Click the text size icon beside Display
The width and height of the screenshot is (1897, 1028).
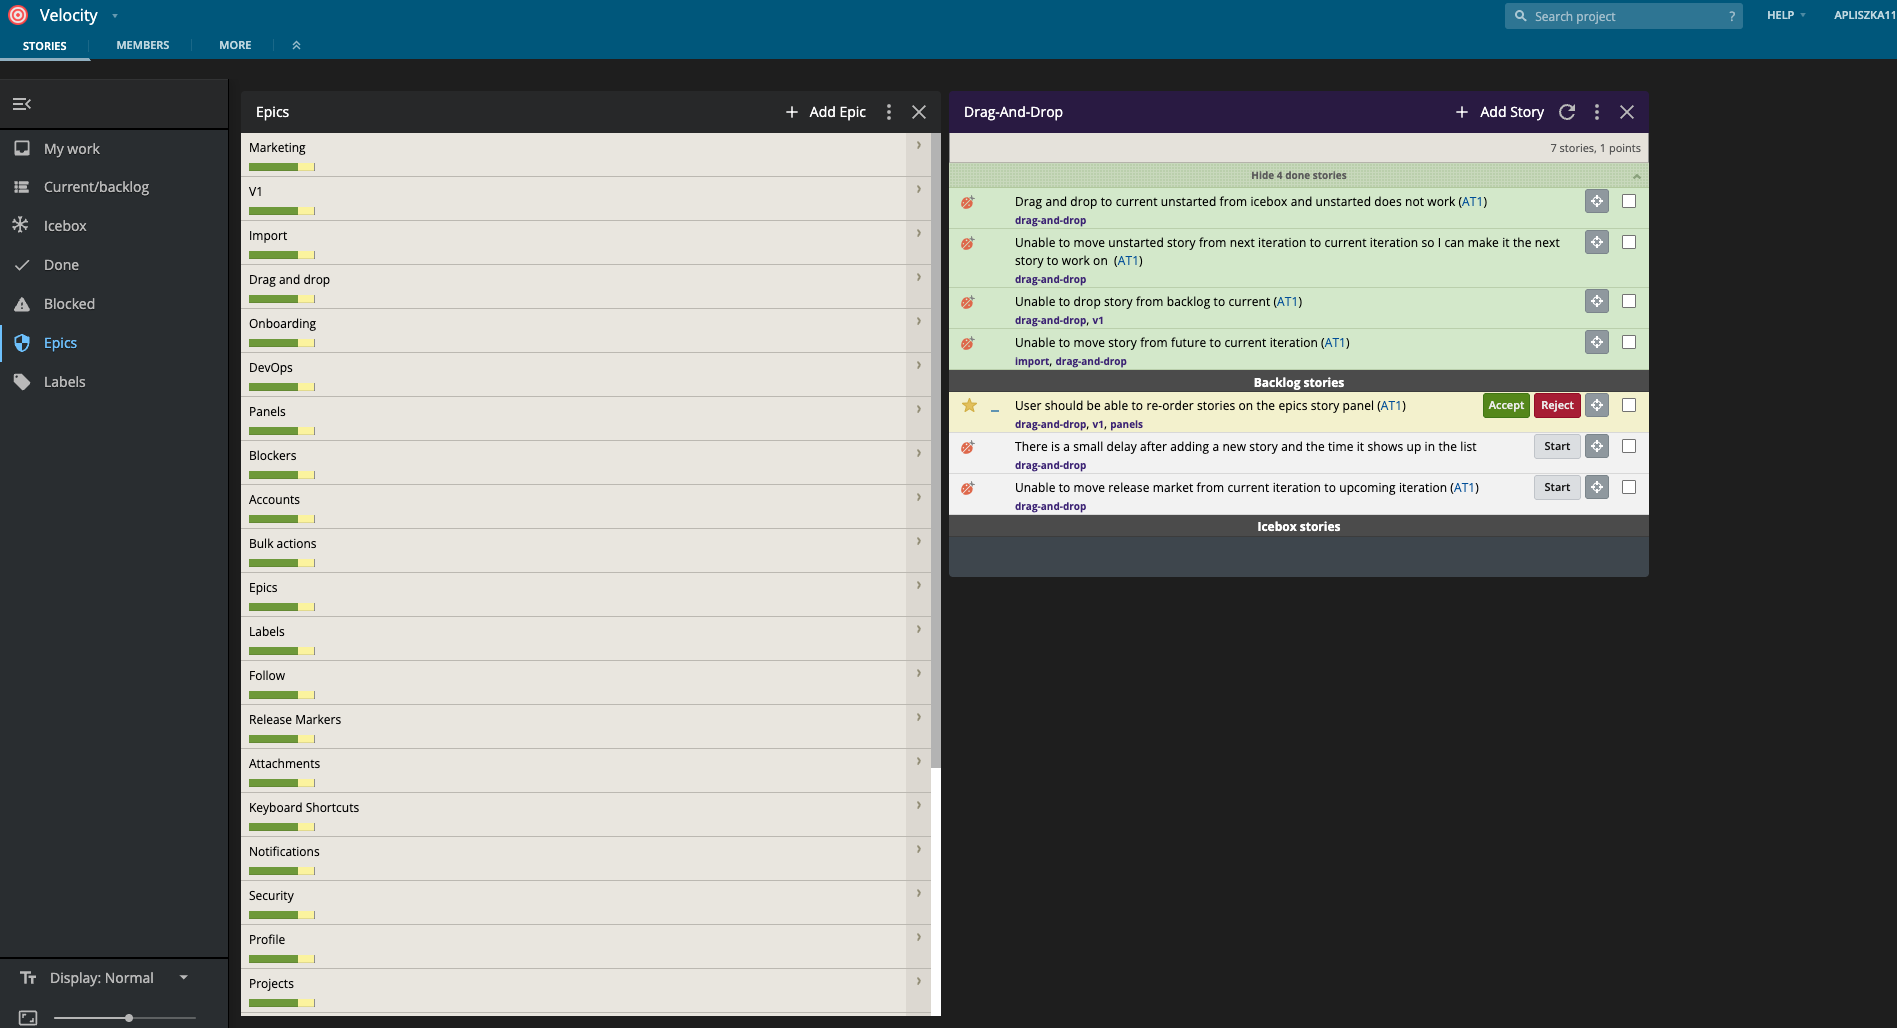28,978
